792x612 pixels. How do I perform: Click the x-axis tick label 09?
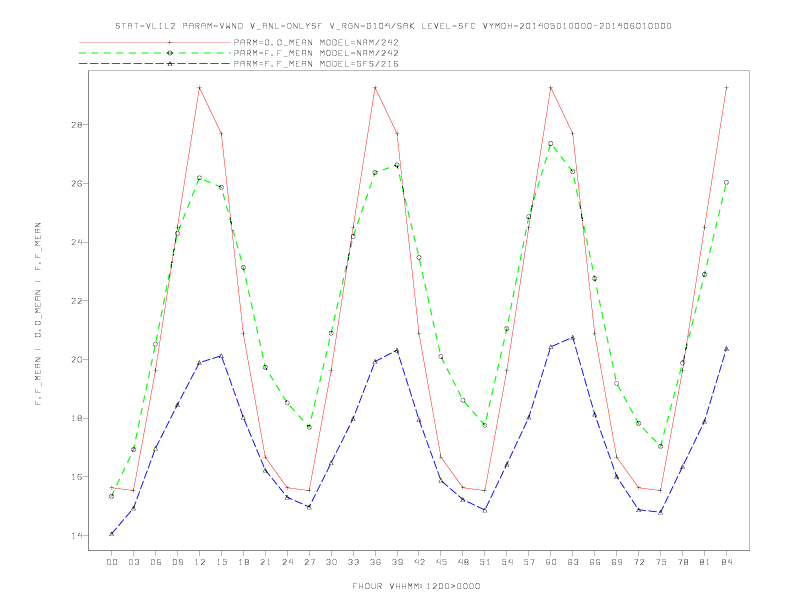[177, 562]
